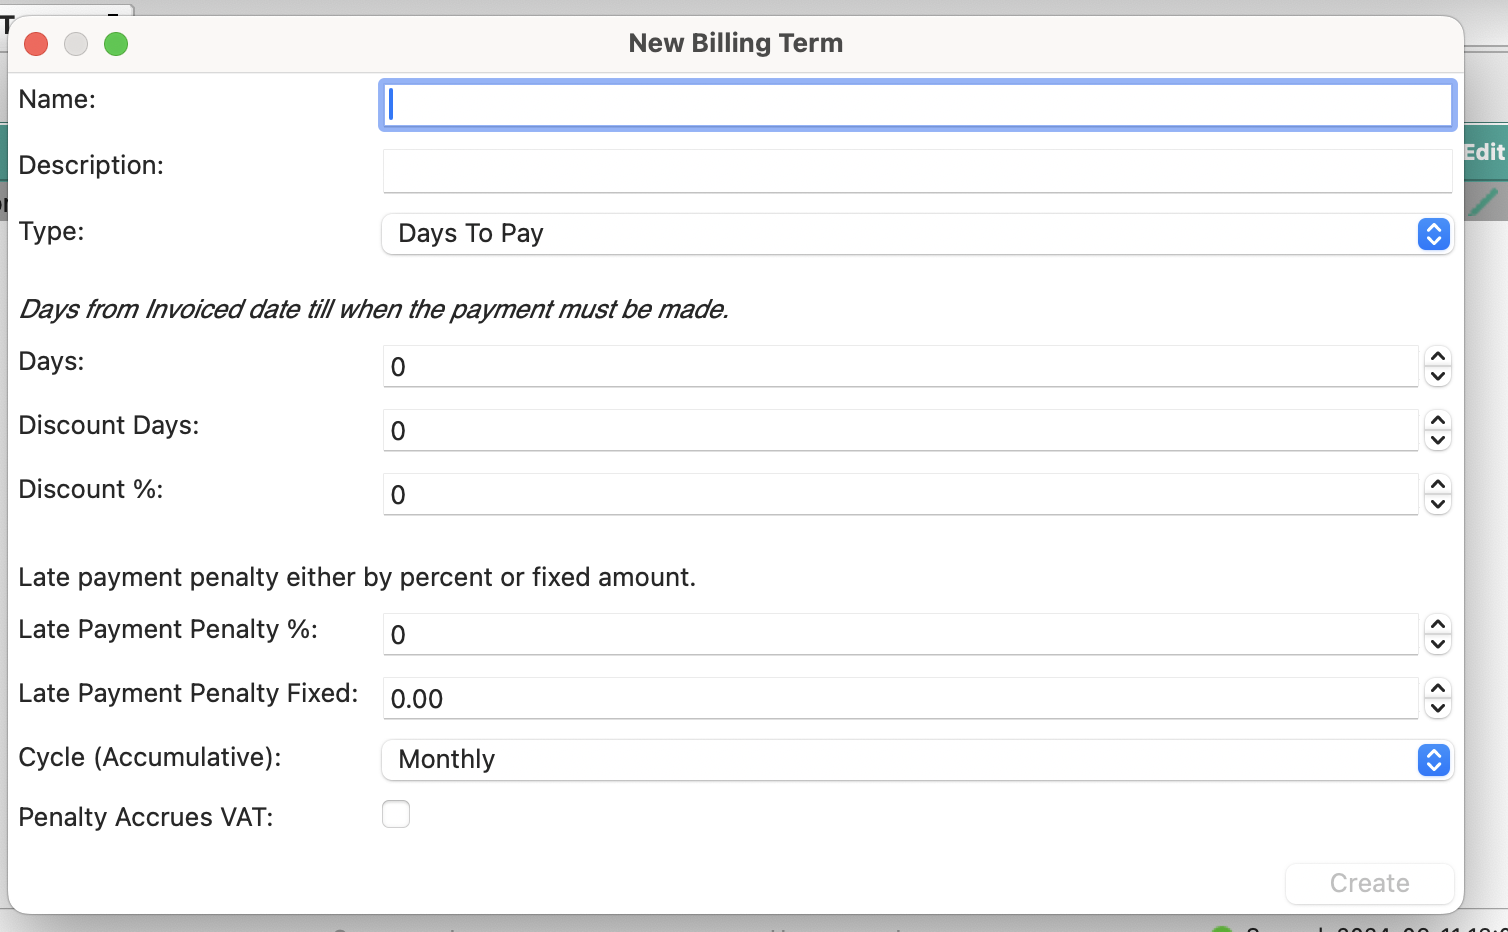This screenshot has height=932, width=1508.
Task: Click the Late Payment Penalty Fixed field
Action: point(900,698)
